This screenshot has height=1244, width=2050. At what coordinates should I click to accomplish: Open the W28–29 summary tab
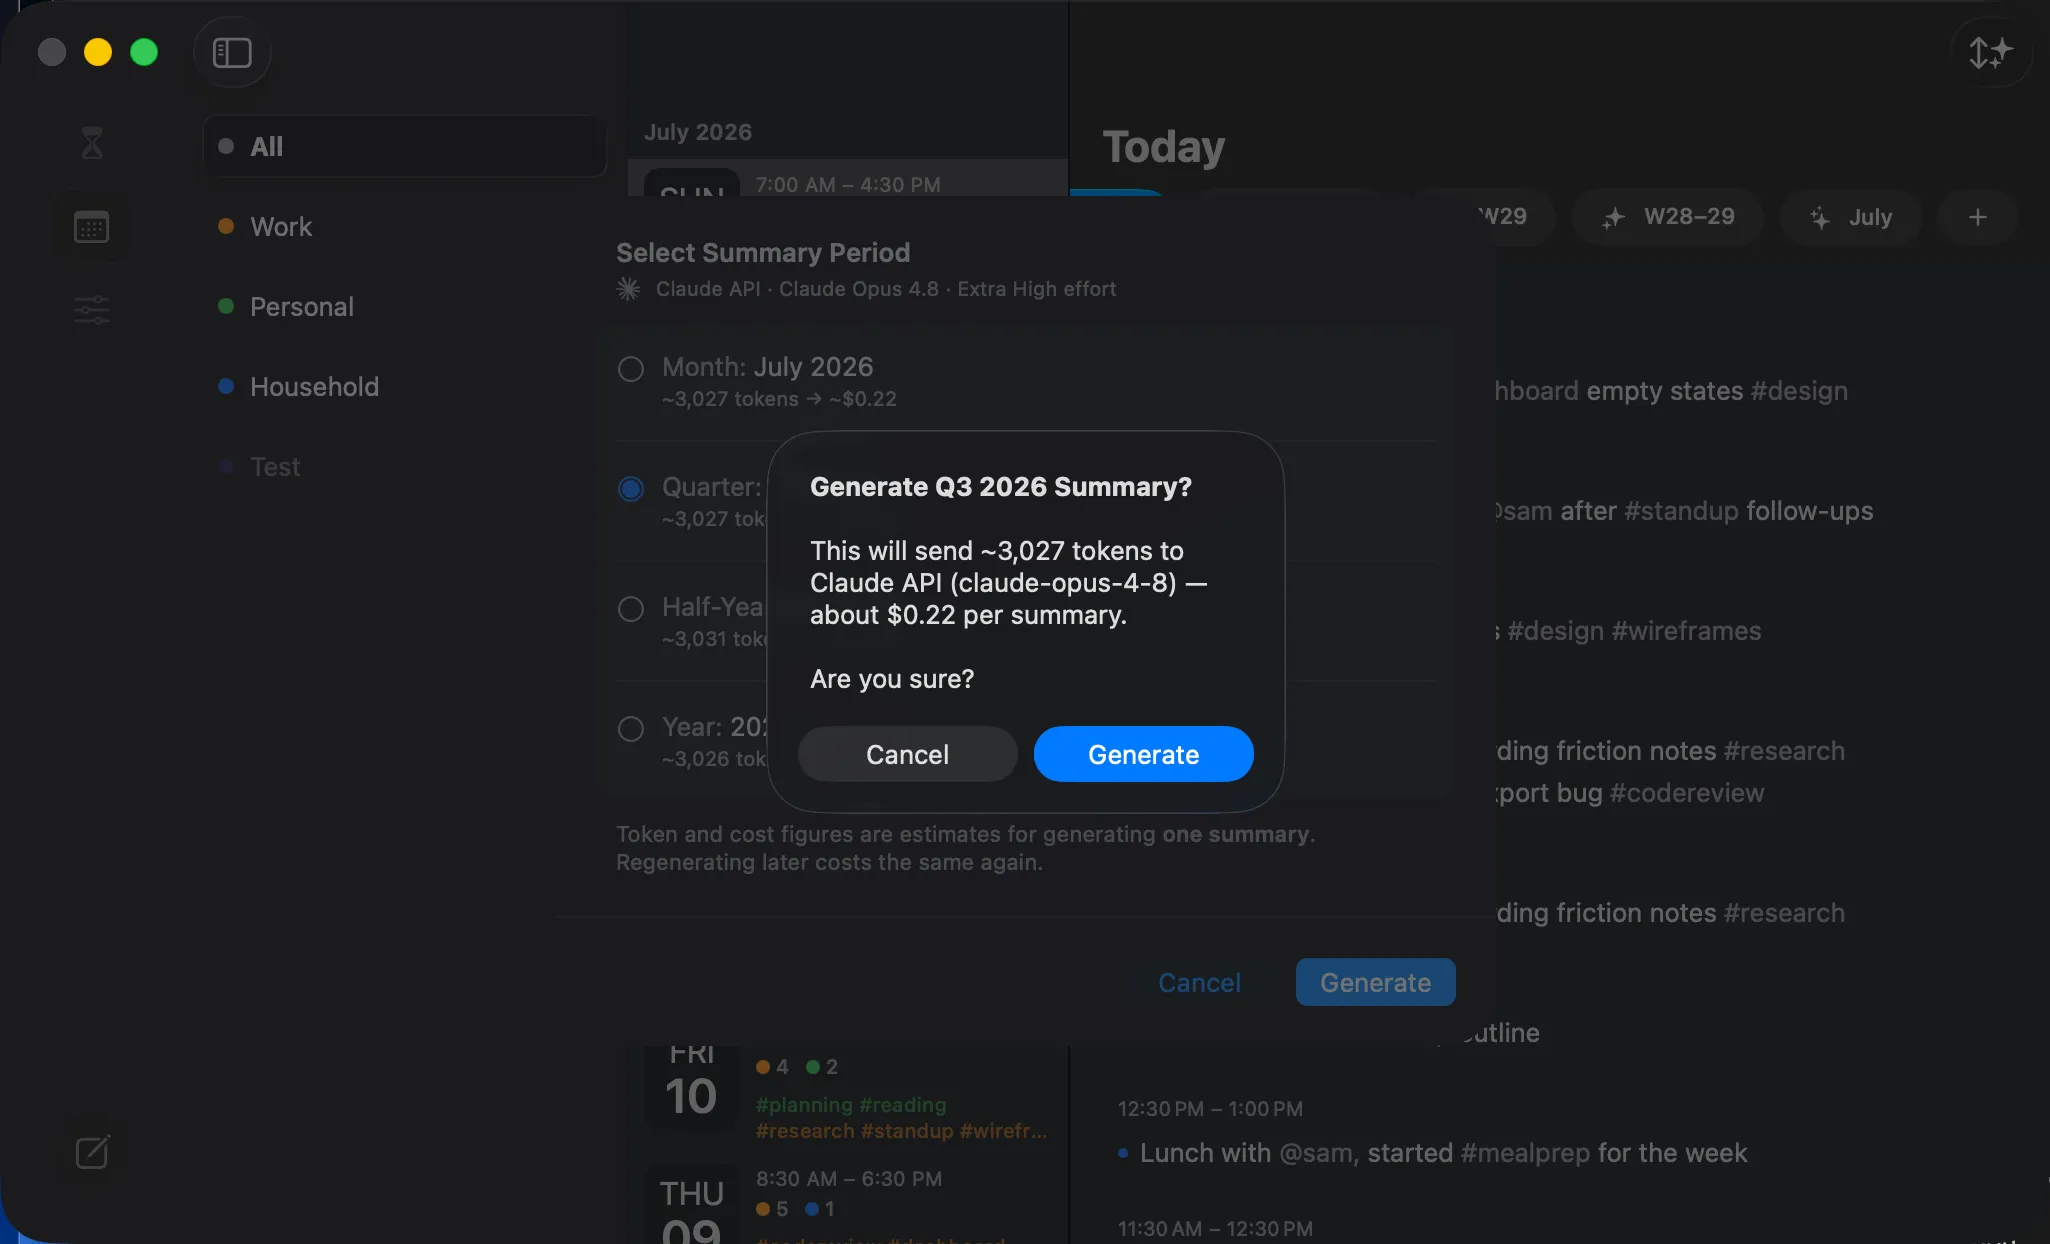tap(1667, 217)
